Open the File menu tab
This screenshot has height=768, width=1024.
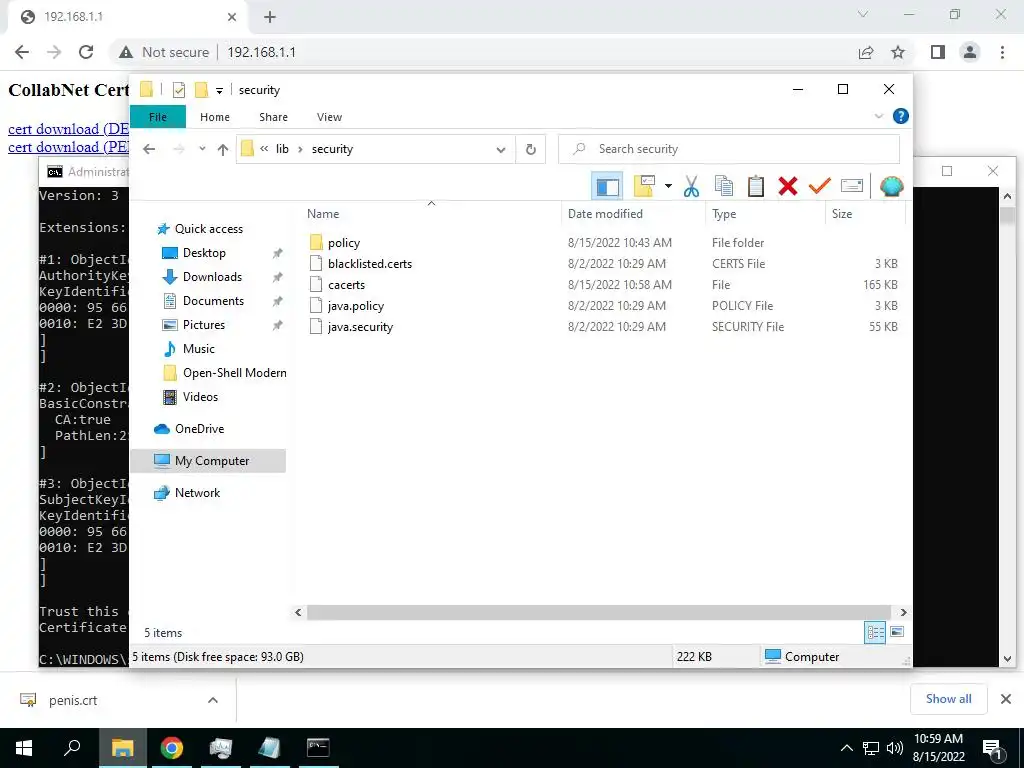click(158, 117)
